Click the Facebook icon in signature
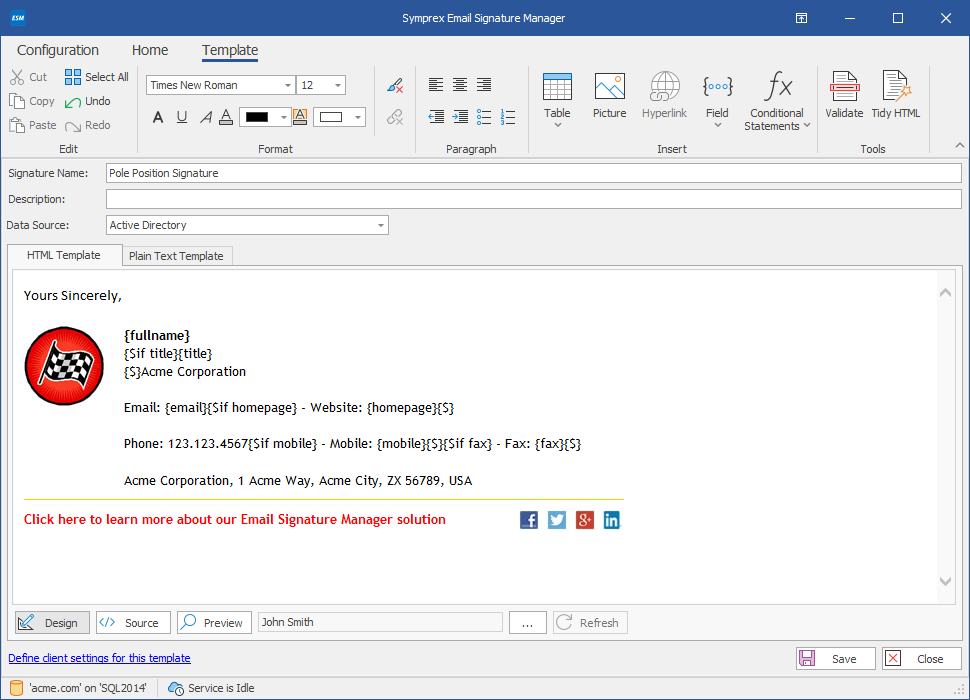 pos(529,520)
